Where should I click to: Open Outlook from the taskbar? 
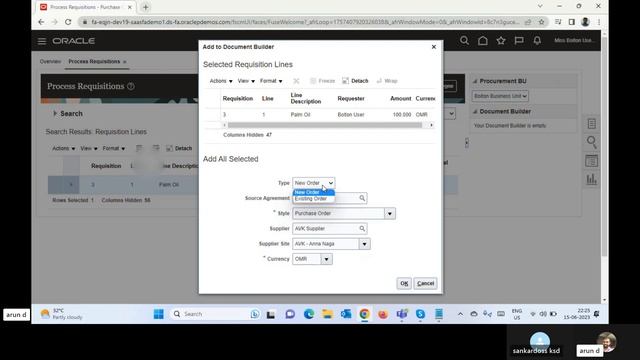click(x=346, y=314)
